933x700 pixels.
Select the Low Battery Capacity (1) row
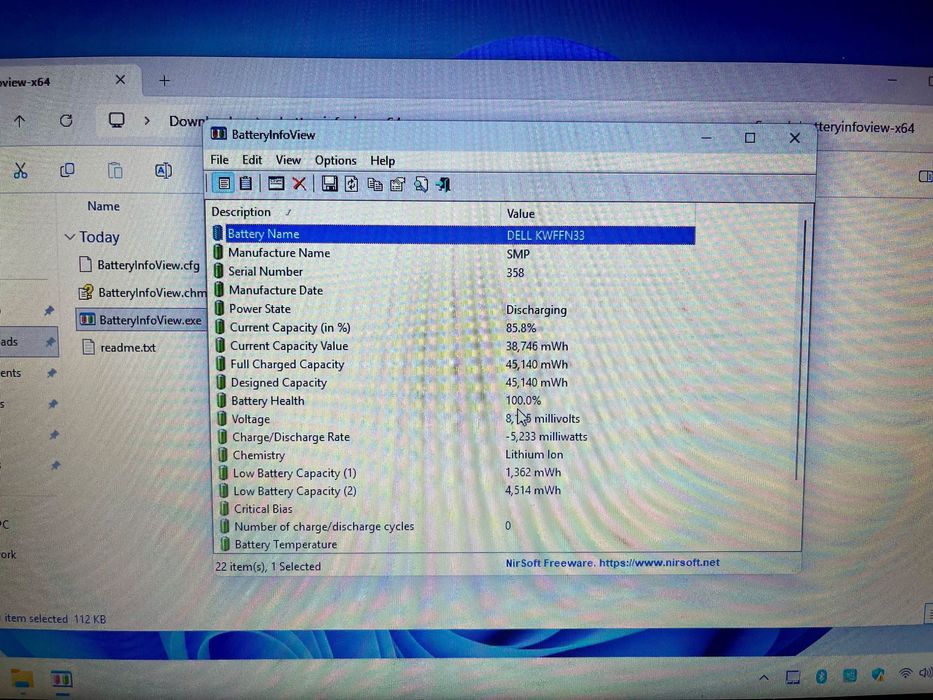tap(453, 473)
